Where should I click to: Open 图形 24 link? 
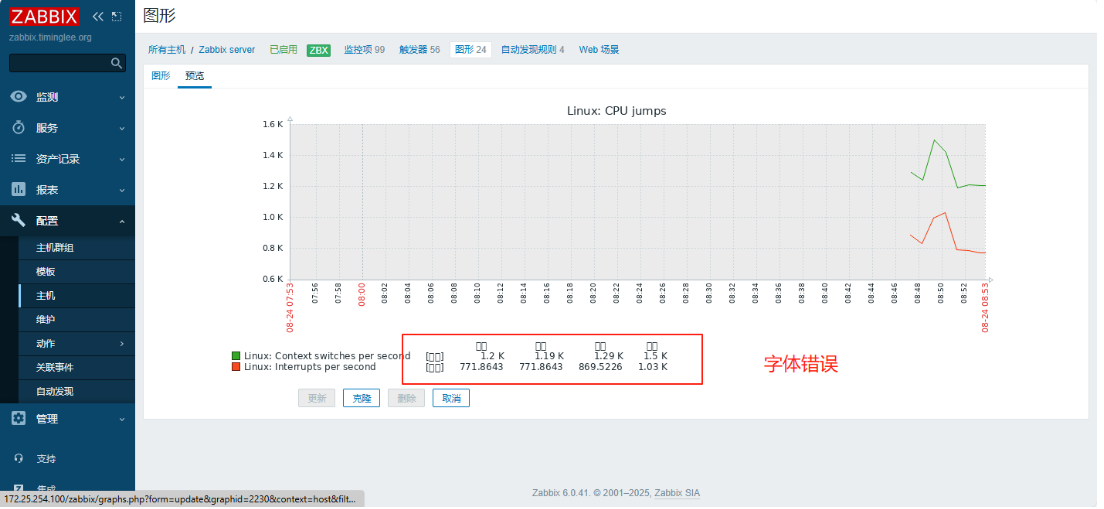(x=471, y=50)
